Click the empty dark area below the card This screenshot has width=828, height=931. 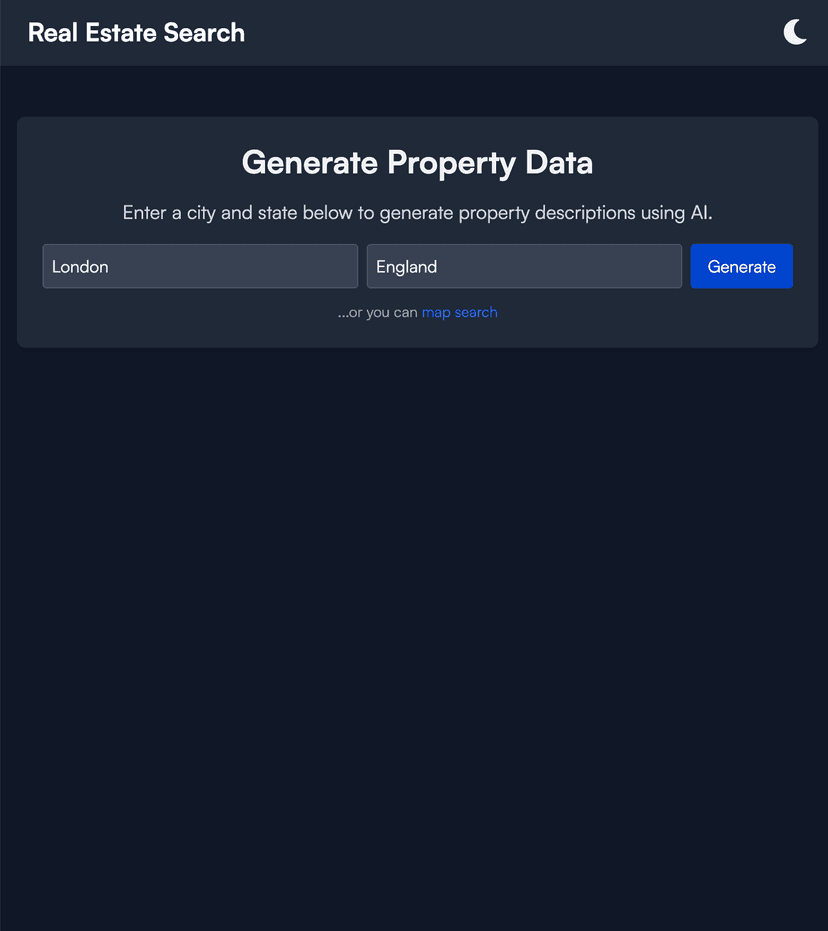pos(414,640)
